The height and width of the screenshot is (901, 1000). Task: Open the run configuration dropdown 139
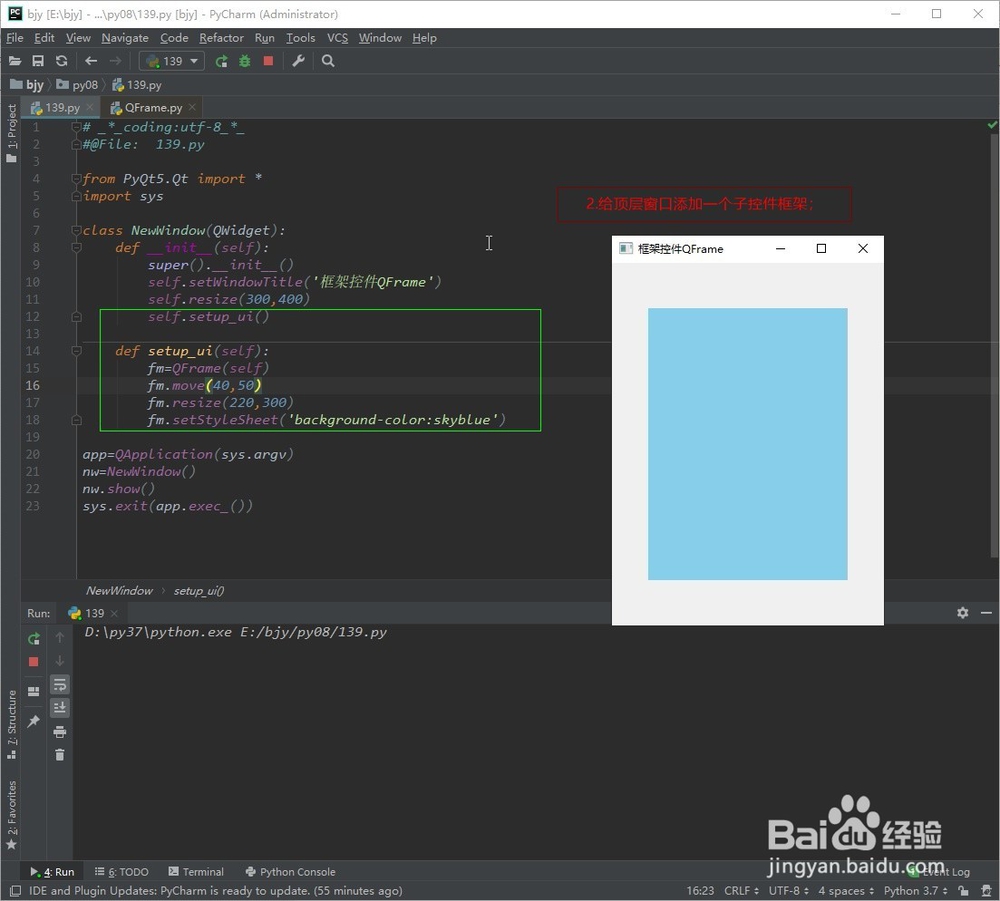click(172, 61)
